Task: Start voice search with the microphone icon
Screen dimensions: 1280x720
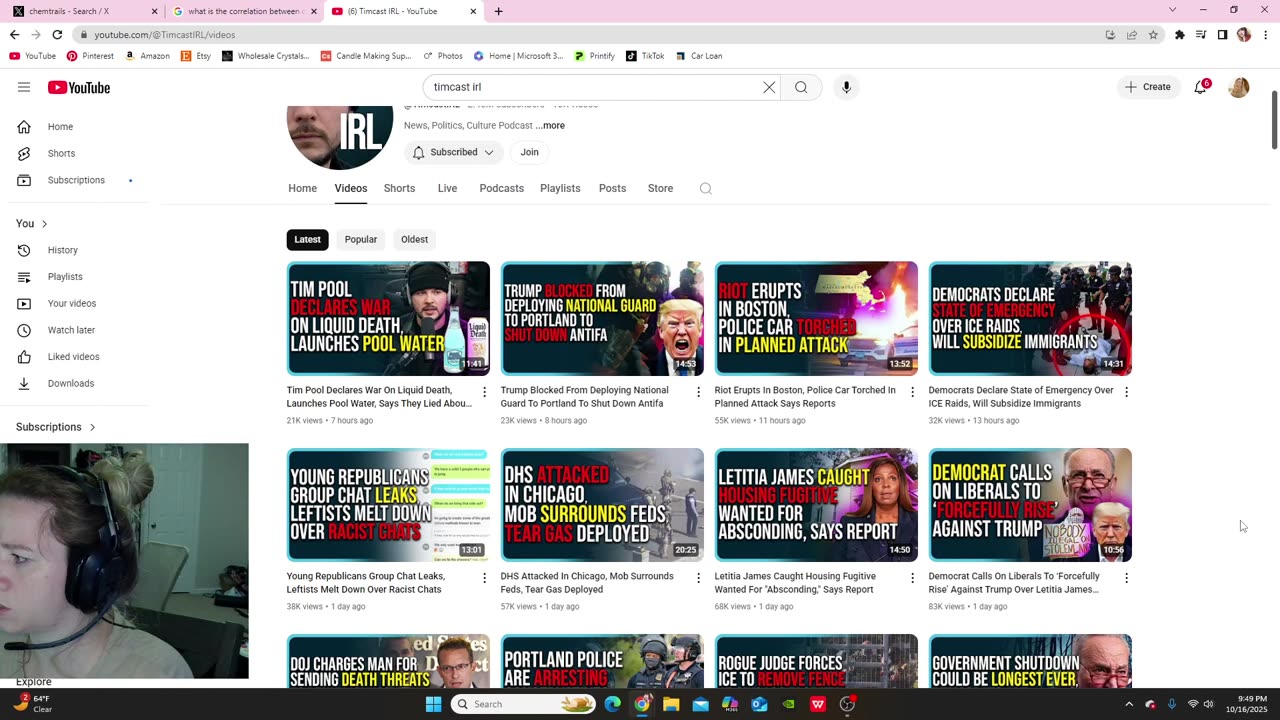Action: pyautogui.click(x=846, y=87)
